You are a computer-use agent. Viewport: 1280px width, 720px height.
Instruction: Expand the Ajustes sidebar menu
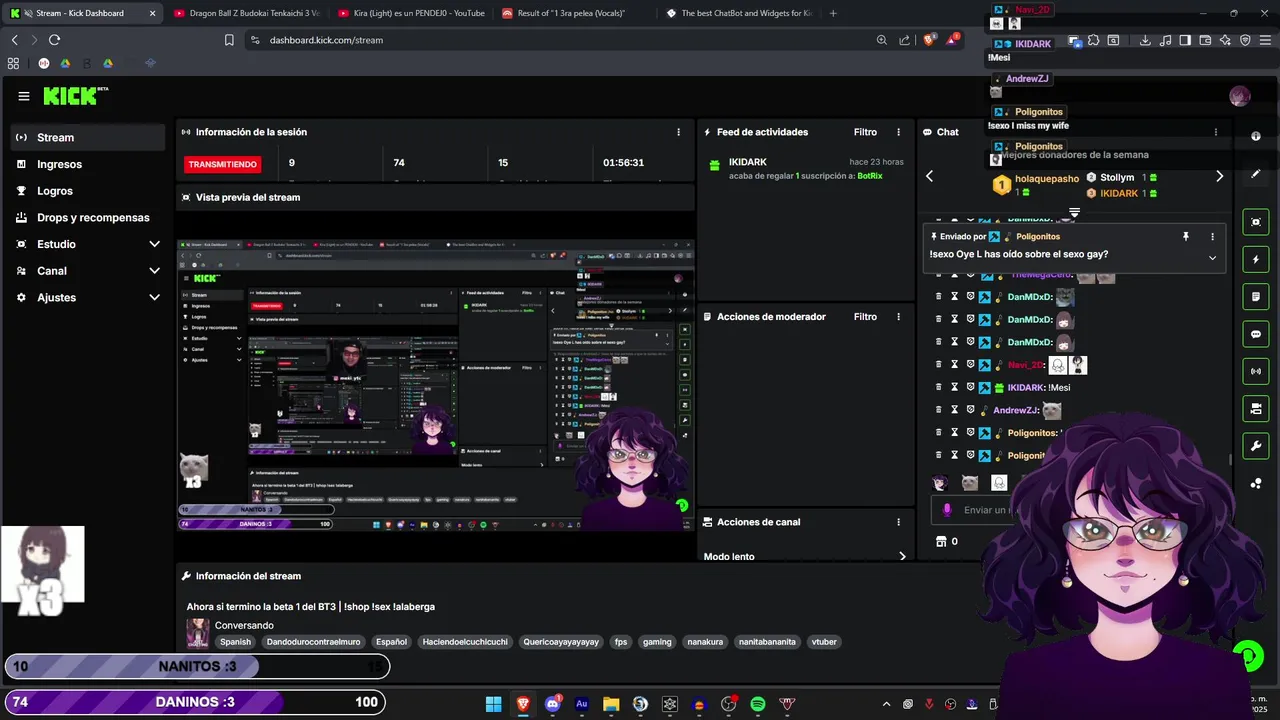click(88, 297)
